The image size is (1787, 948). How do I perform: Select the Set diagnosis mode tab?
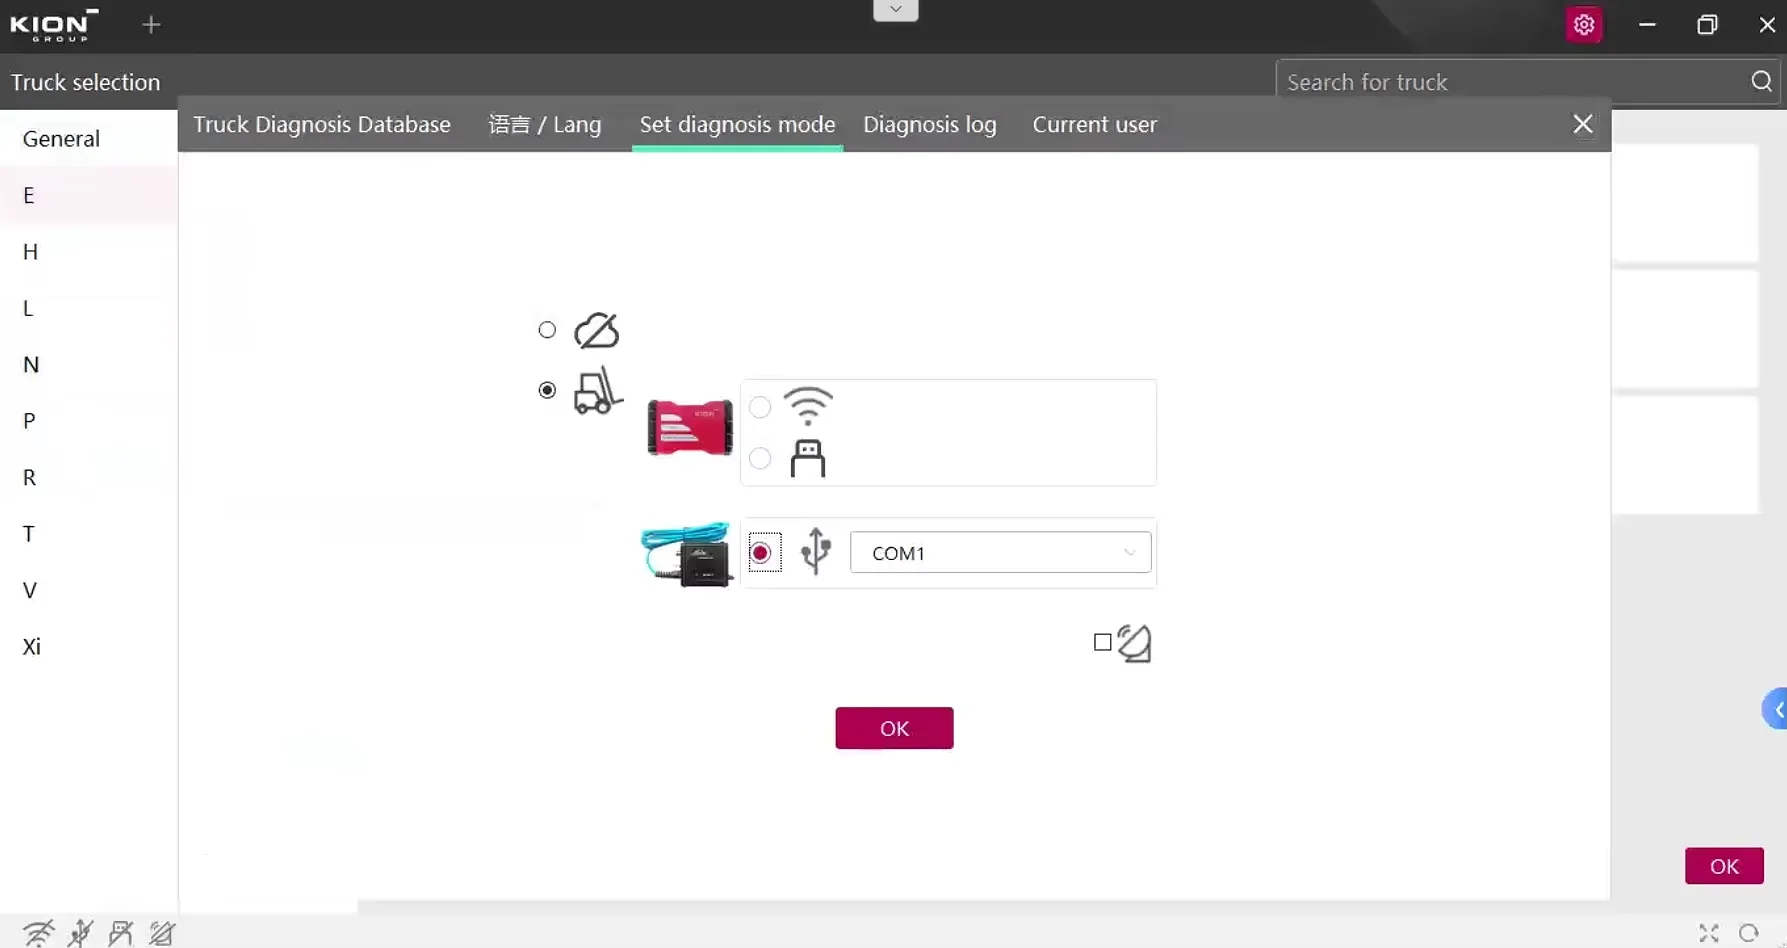(737, 124)
